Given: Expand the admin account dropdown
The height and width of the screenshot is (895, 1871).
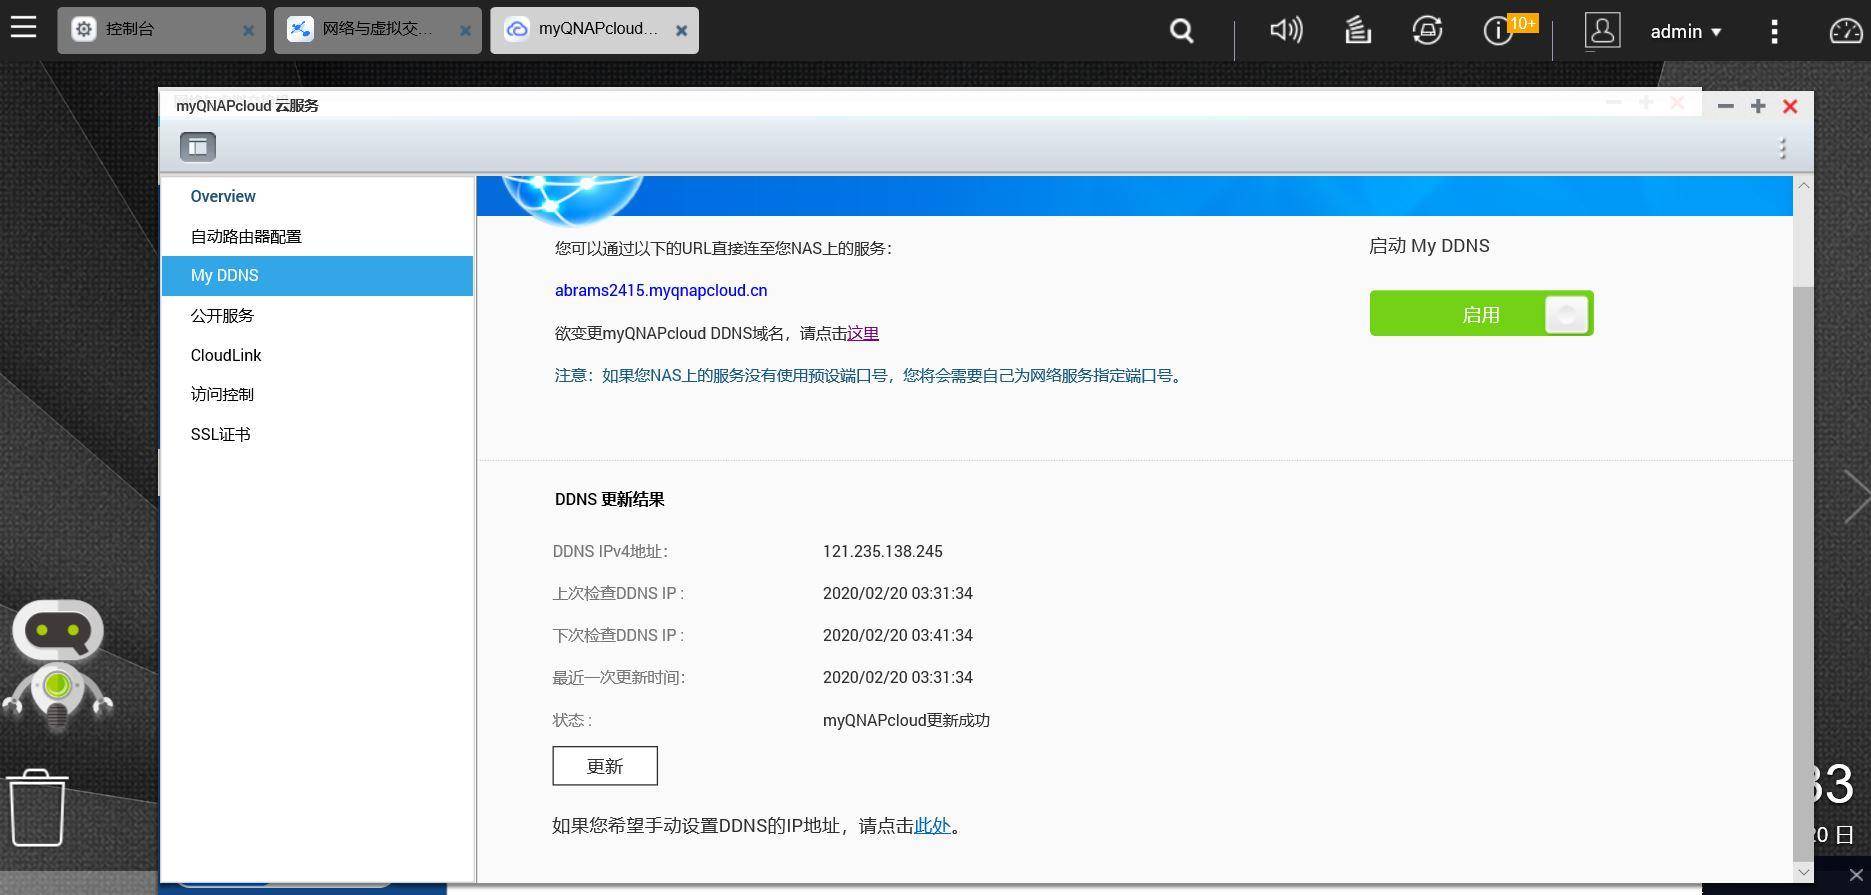Looking at the screenshot, I should pyautogui.click(x=1686, y=31).
